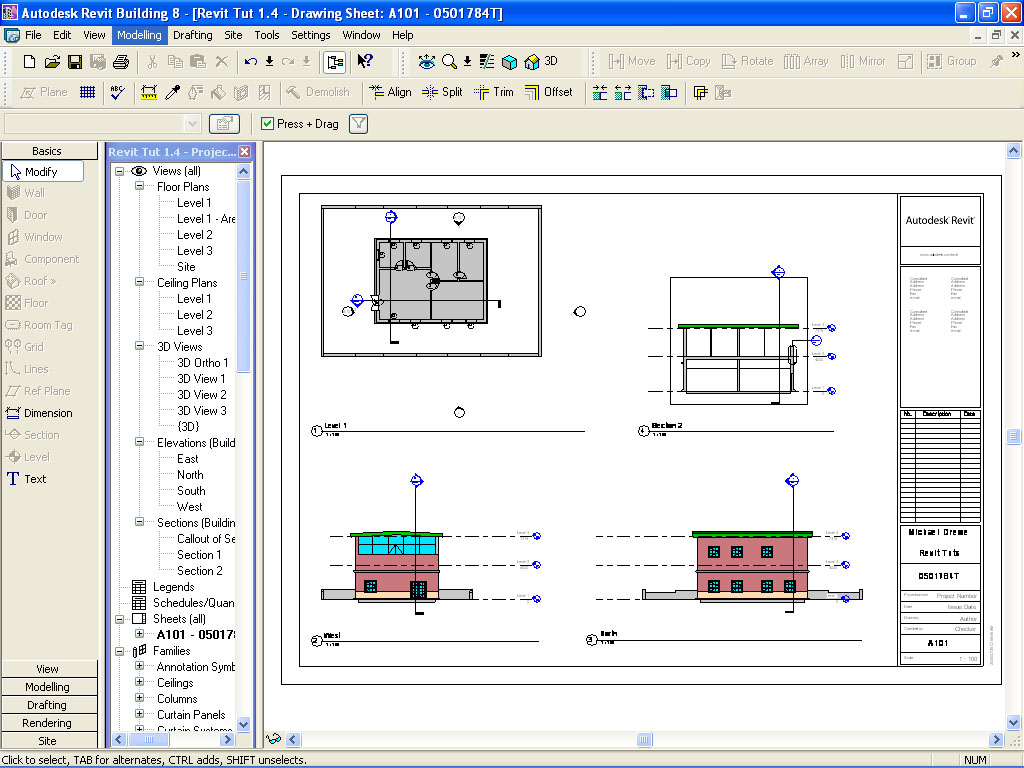The width and height of the screenshot is (1024, 768).
Task: Click the Filter selection funnel icon
Action: coord(359,123)
